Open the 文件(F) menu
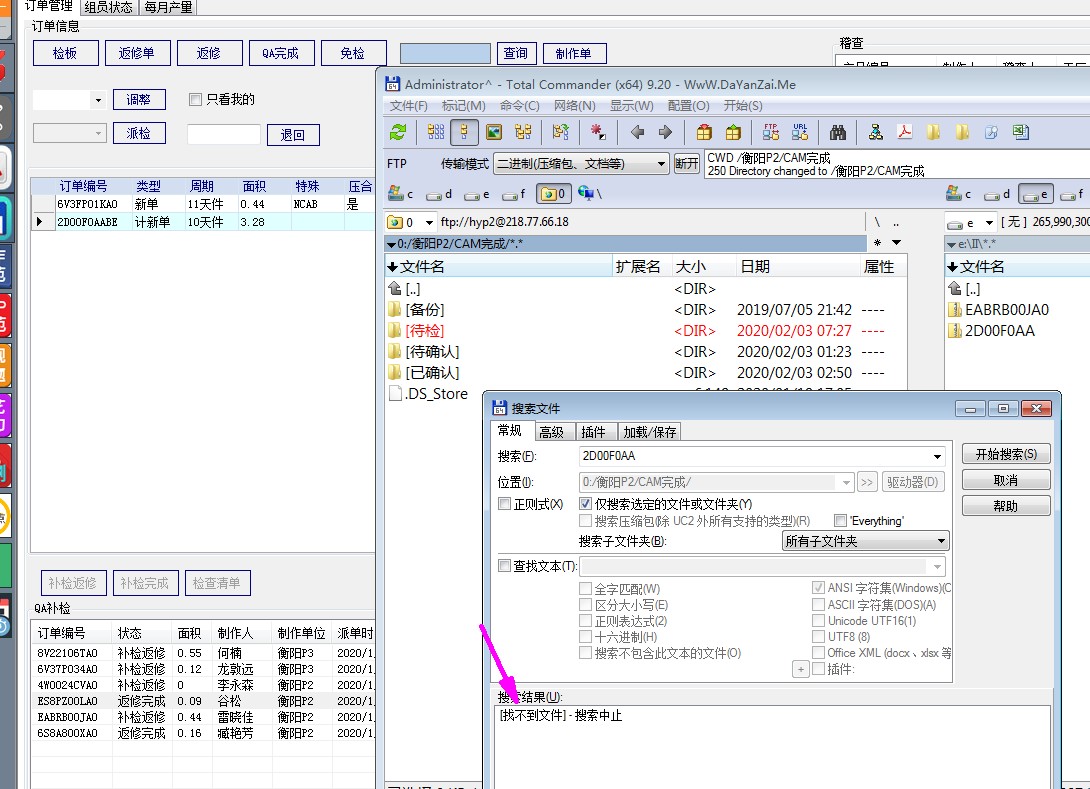Viewport: 1090px width, 789px height. point(409,106)
